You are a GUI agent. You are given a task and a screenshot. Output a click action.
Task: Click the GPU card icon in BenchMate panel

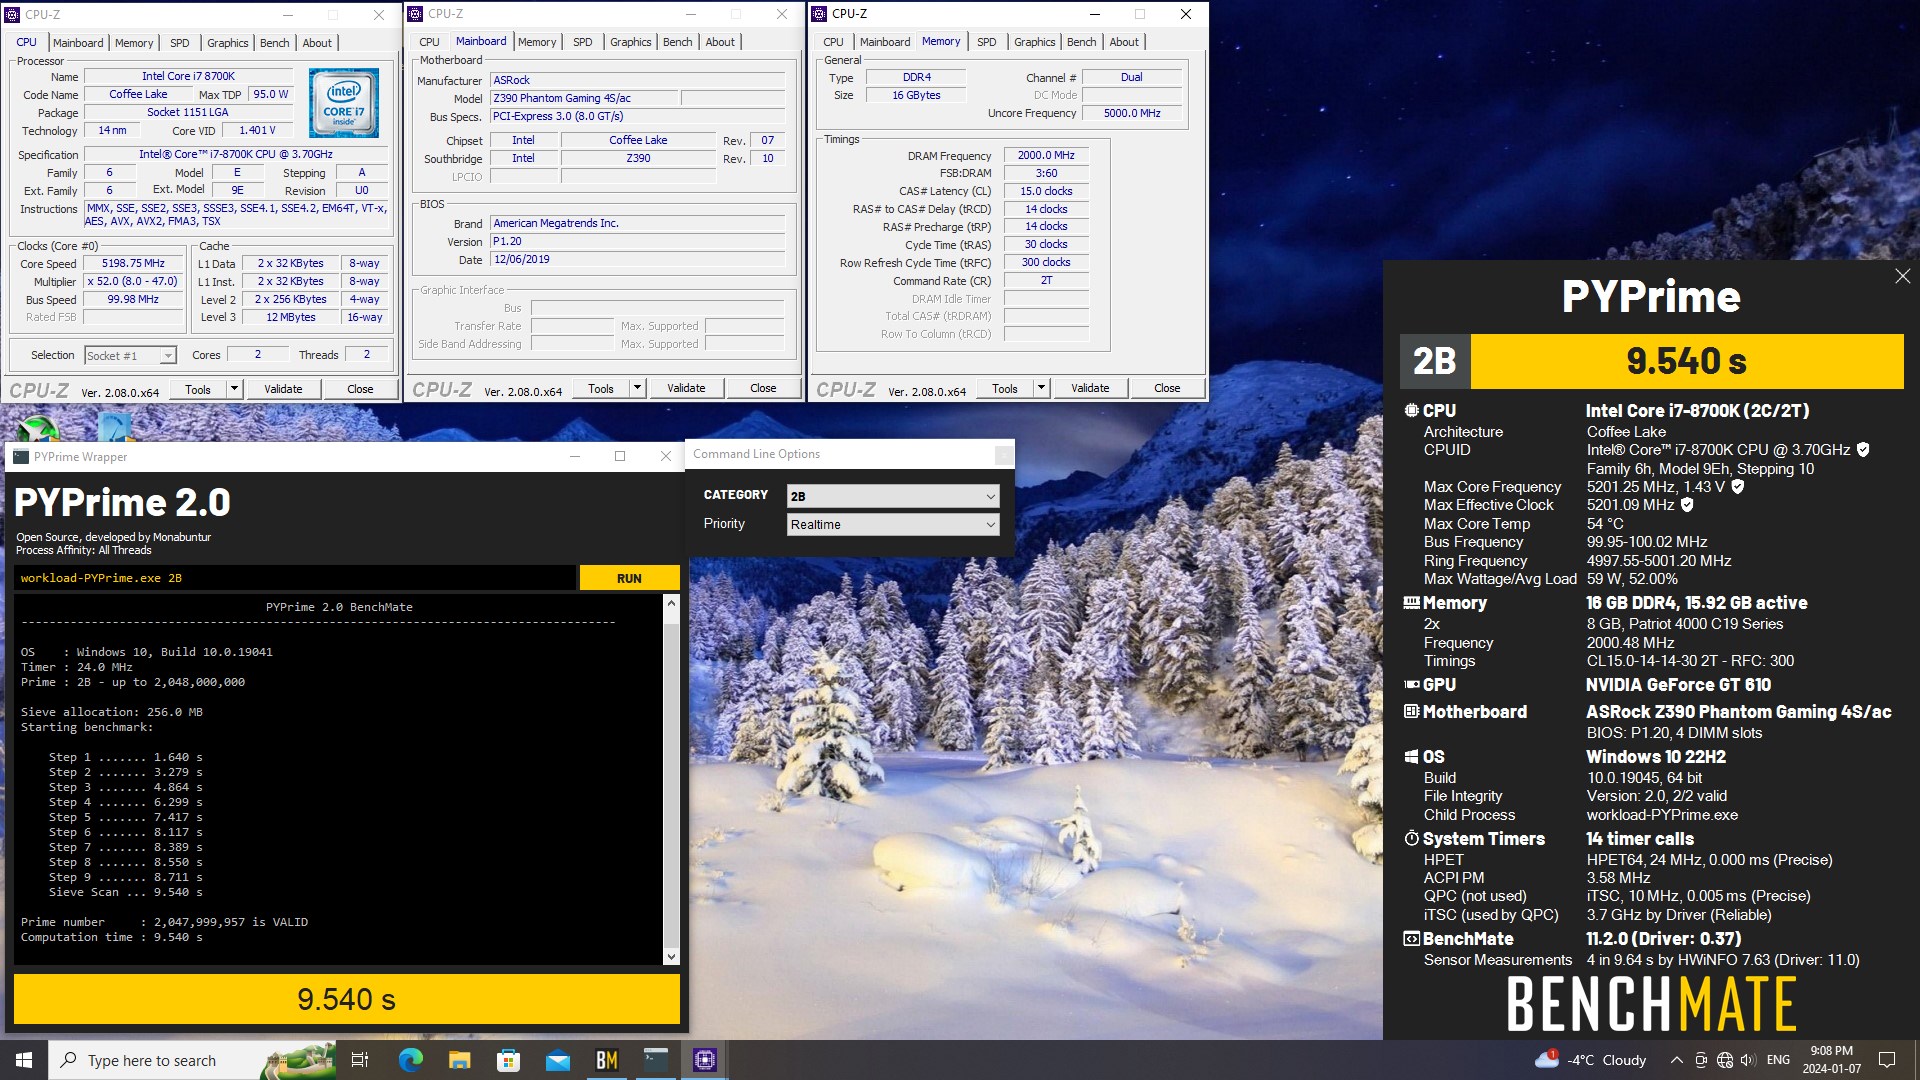(1411, 685)
